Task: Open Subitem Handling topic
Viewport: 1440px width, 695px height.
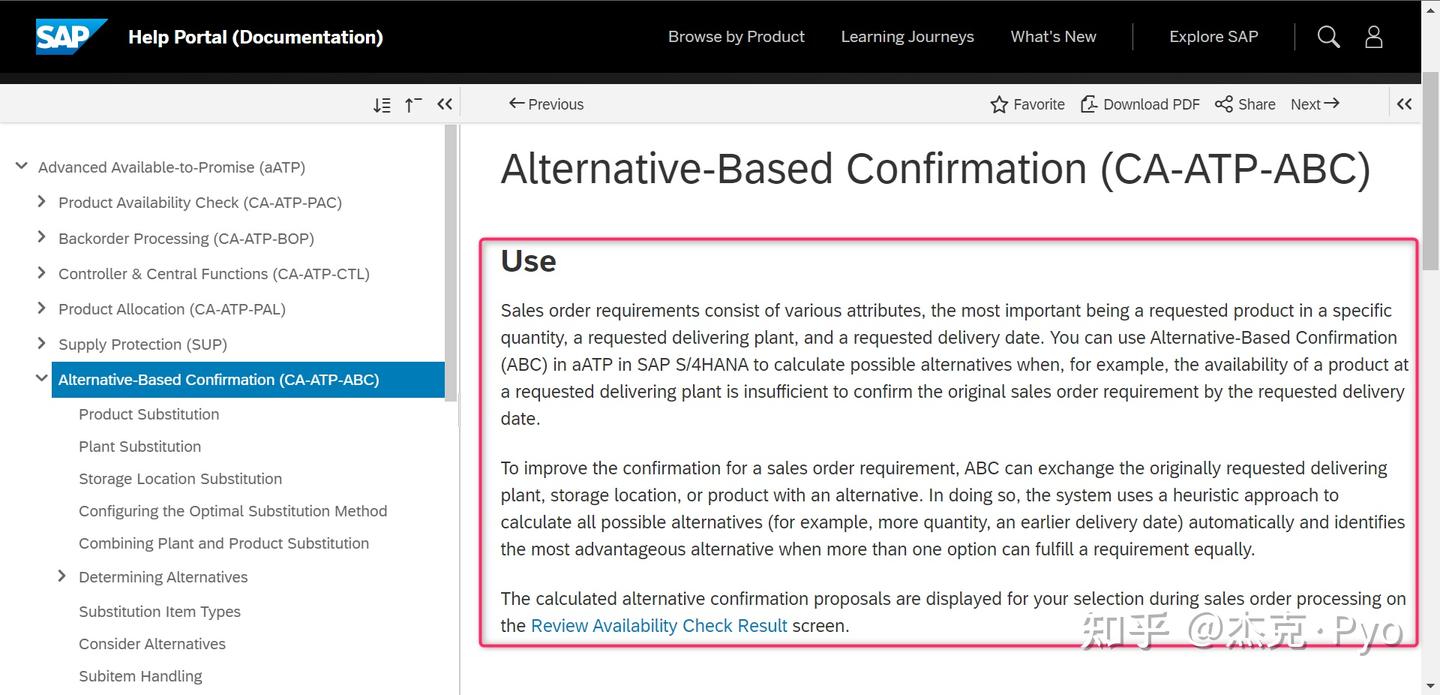Action: click(x=140, y=676)
